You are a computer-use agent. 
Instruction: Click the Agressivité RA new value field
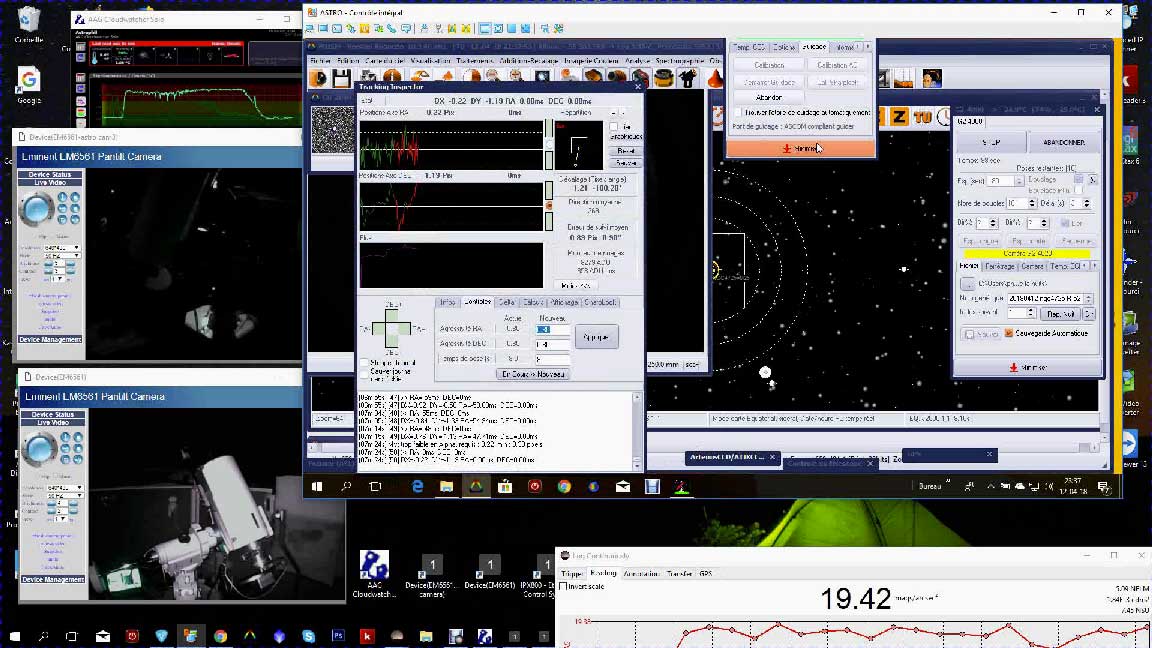[553, 329]
